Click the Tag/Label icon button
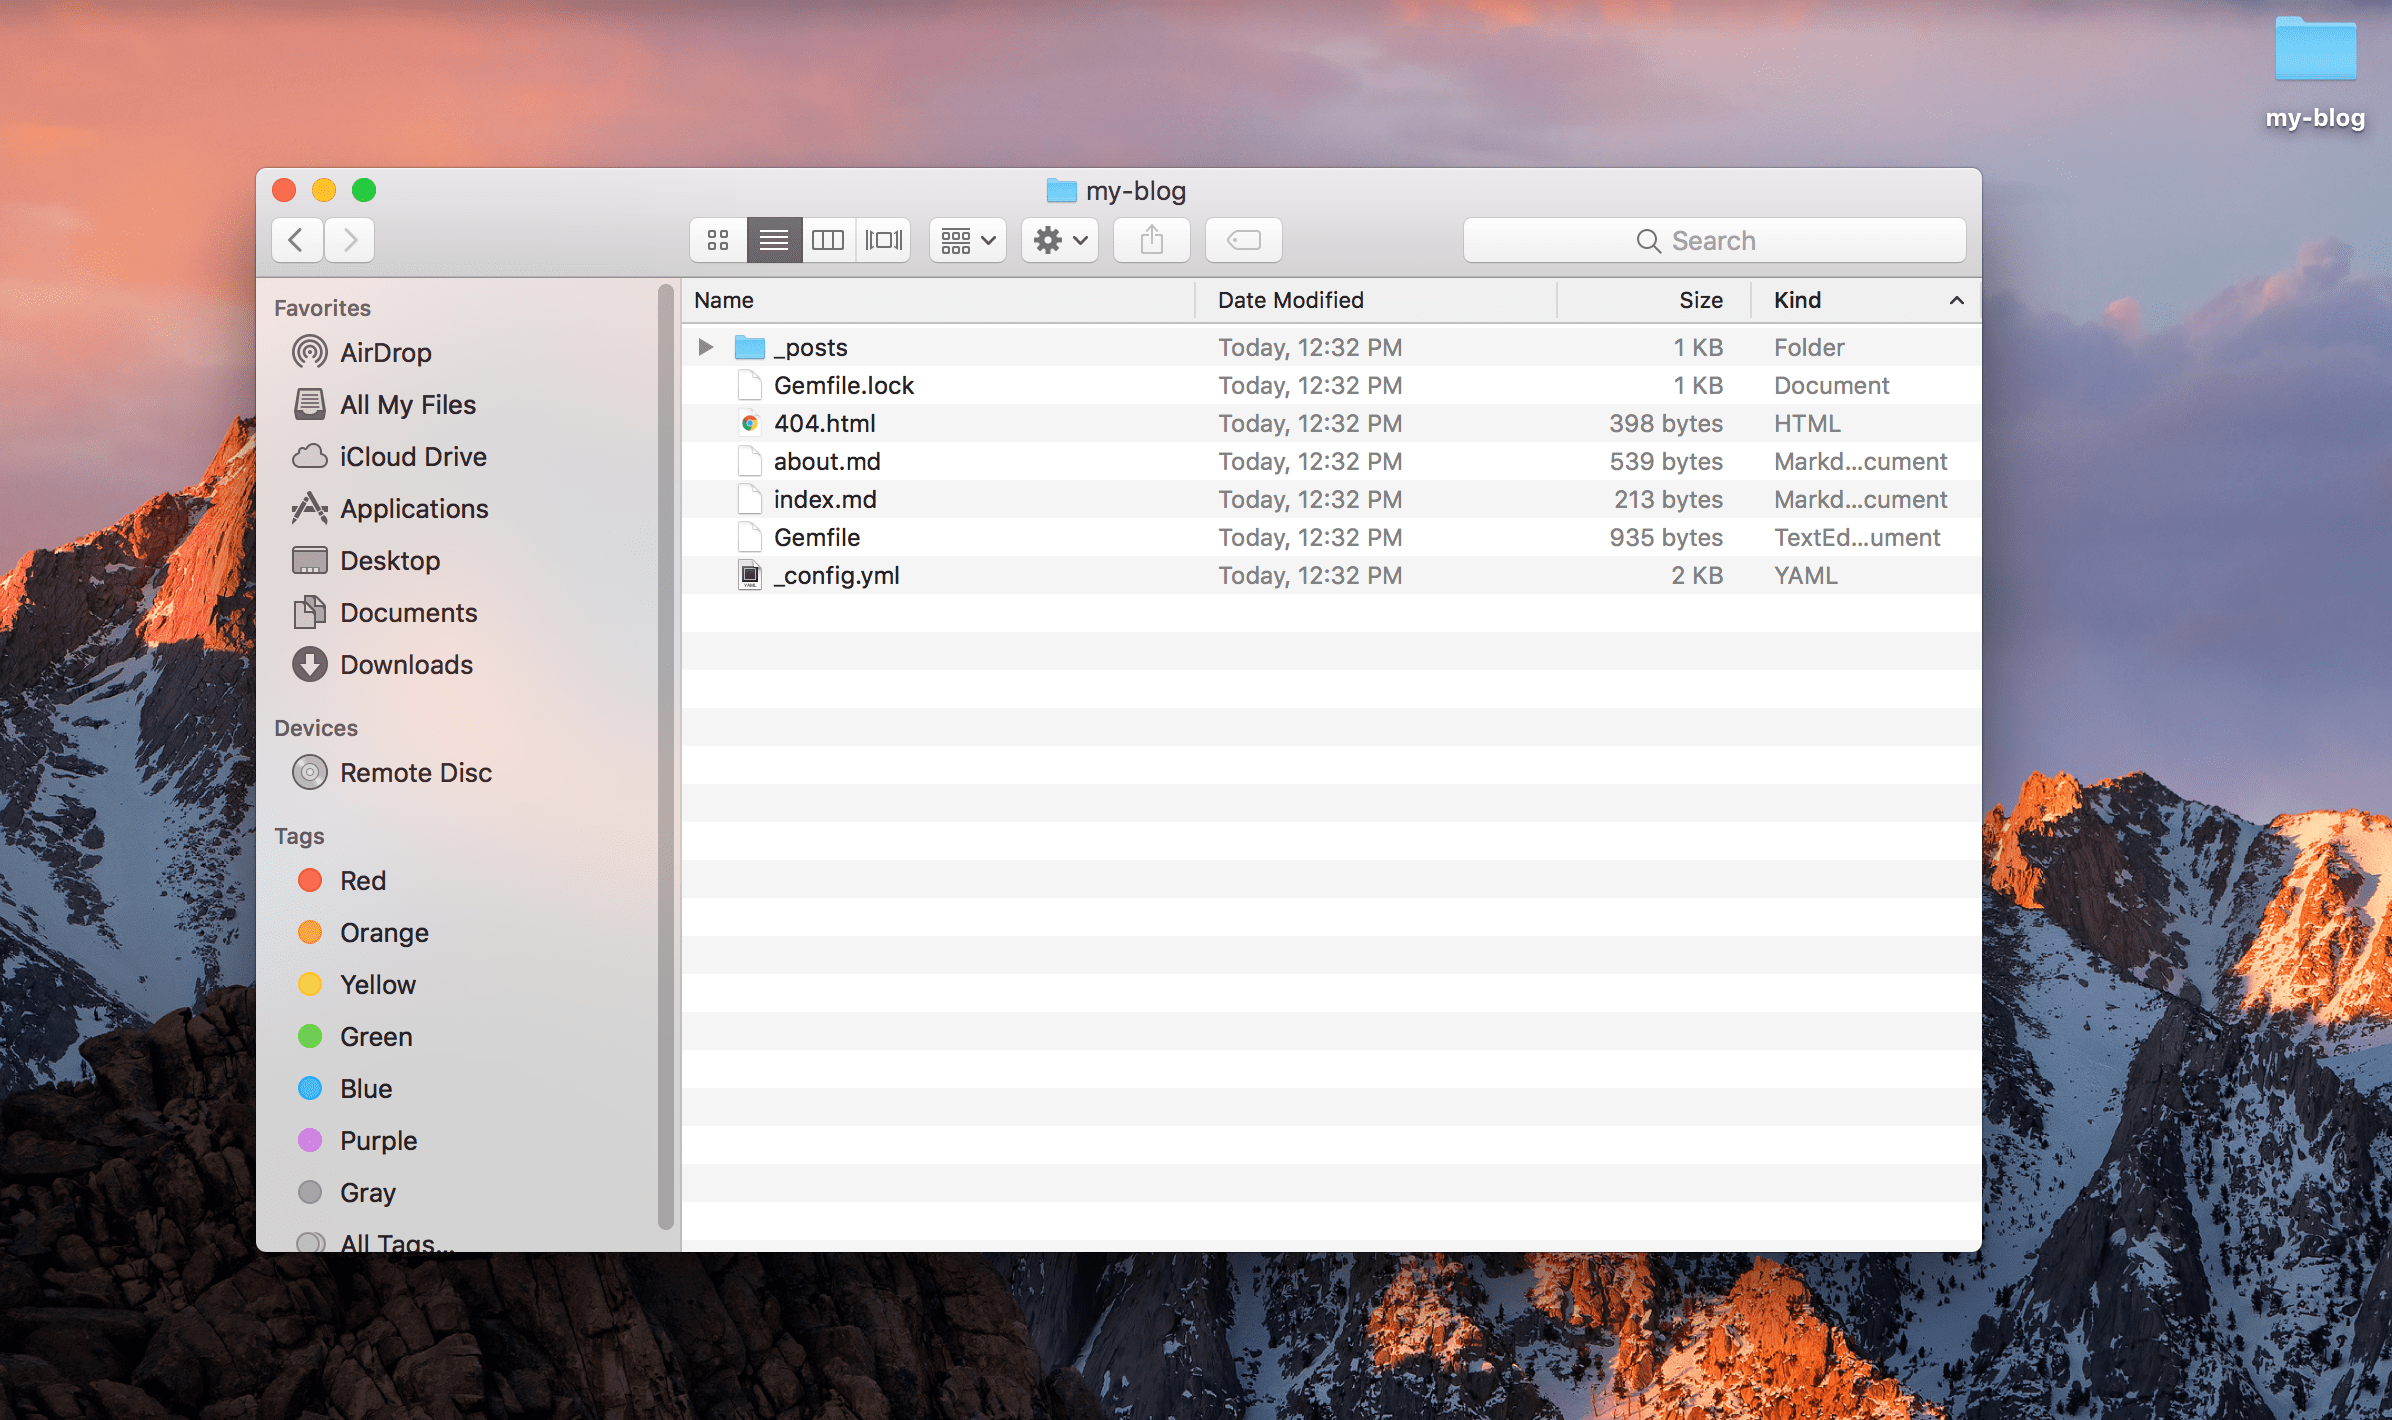Viewport: 2392px width, 1420px height. tap(1249, 240)
